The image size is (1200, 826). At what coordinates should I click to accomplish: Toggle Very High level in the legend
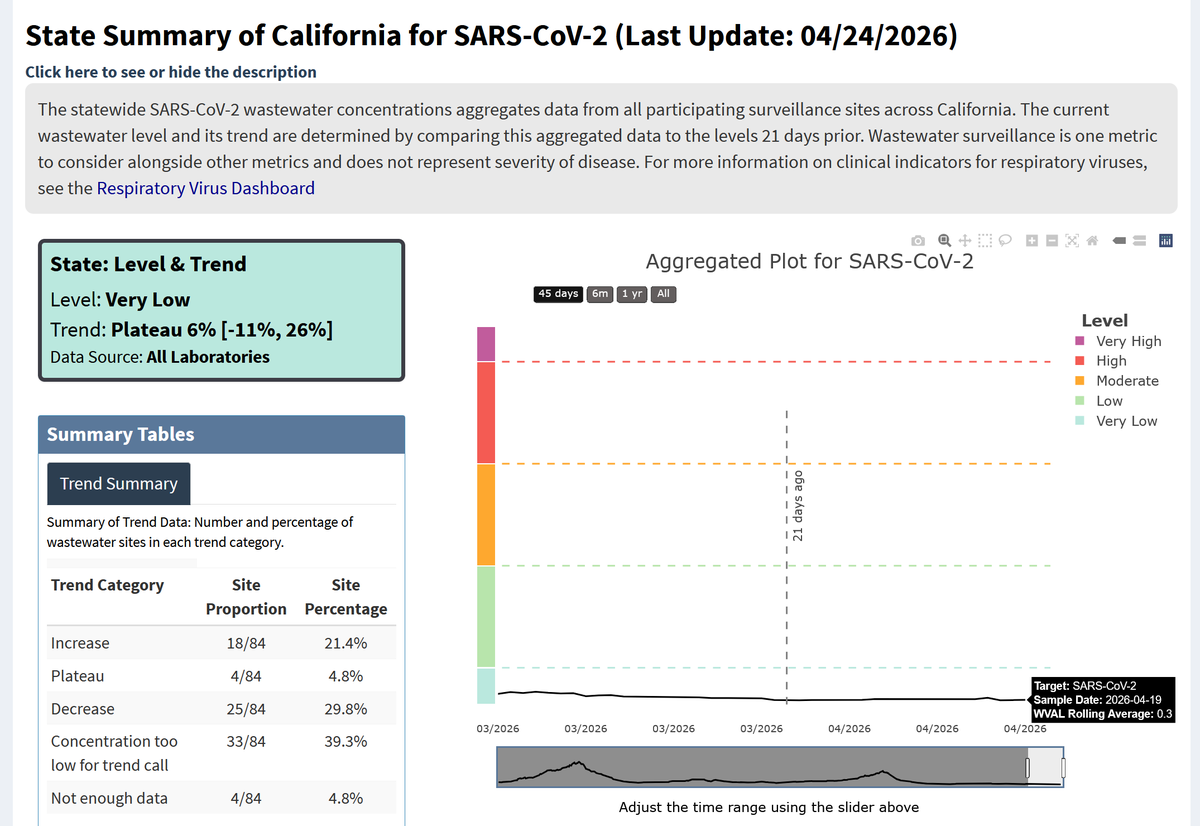point(1118,341)
